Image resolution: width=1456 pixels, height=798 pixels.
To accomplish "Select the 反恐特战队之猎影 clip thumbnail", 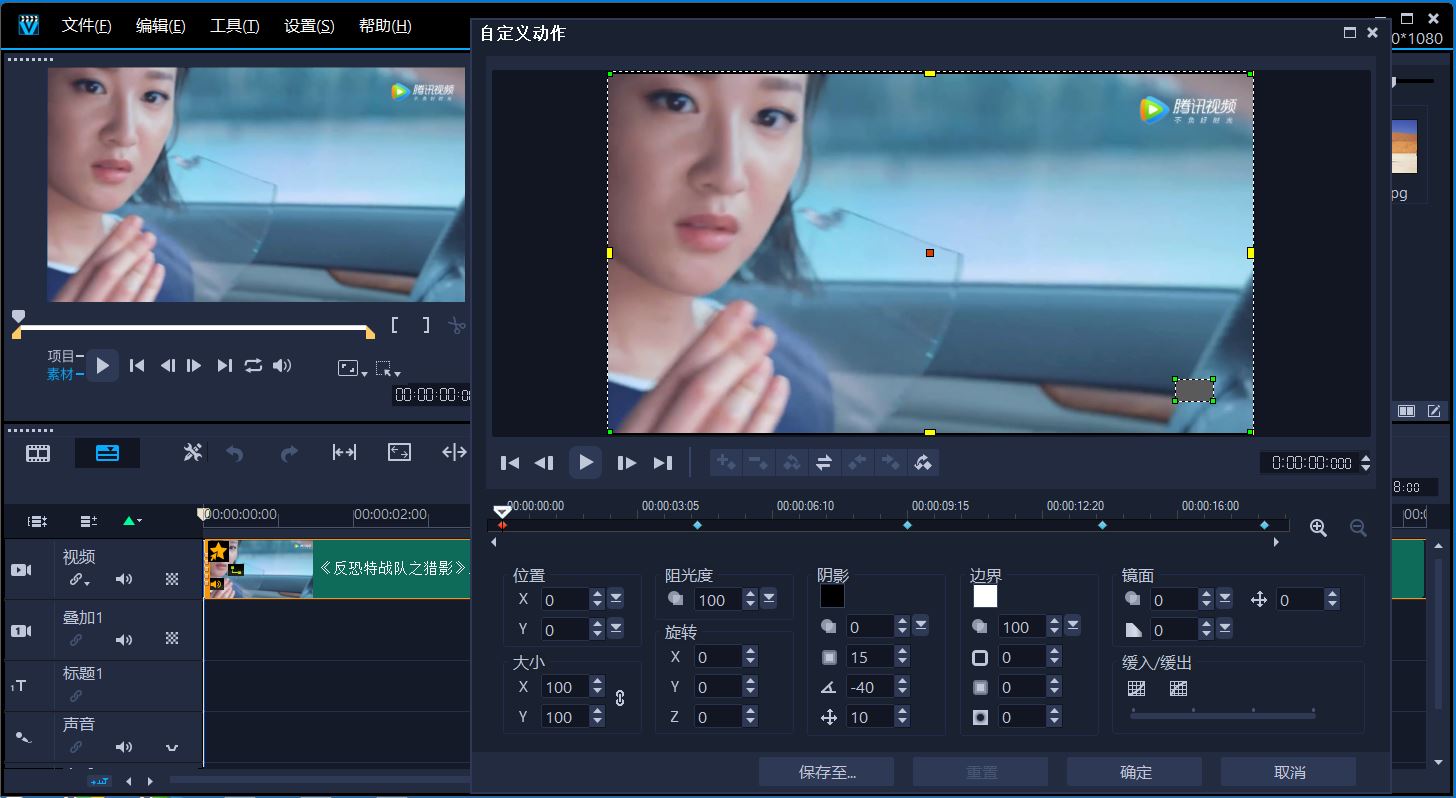I will click(259, 569).
